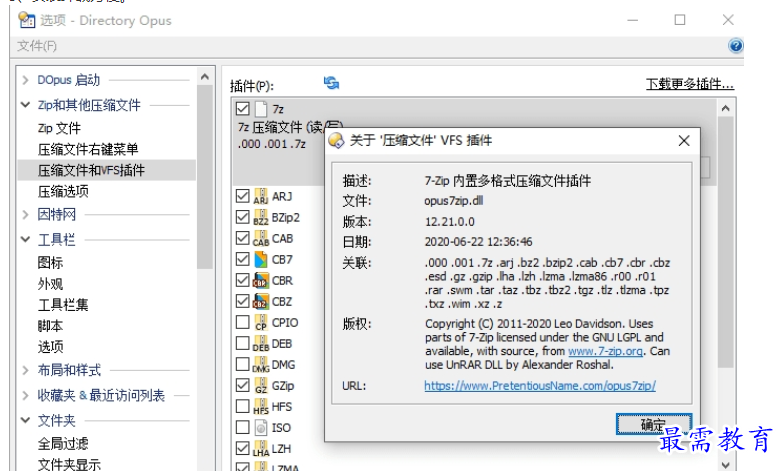The image size is (781, 471).
Task: Expand the 布局和样式 category
Action: coord(25,370)
